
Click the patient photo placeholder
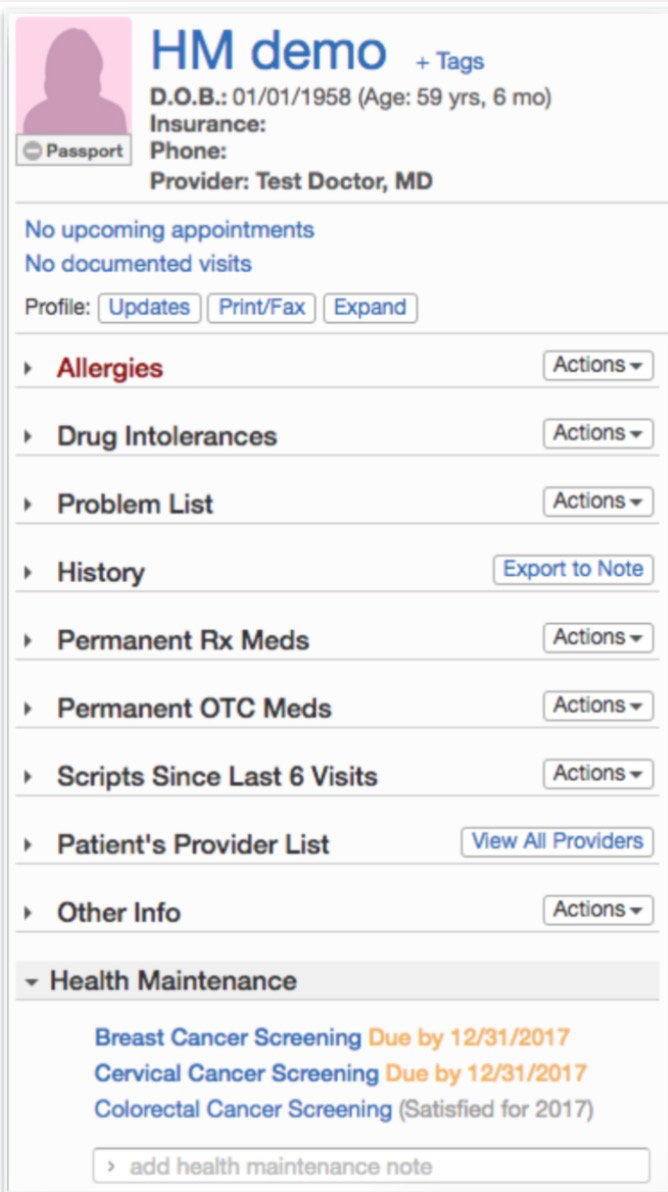pos(71,75)
